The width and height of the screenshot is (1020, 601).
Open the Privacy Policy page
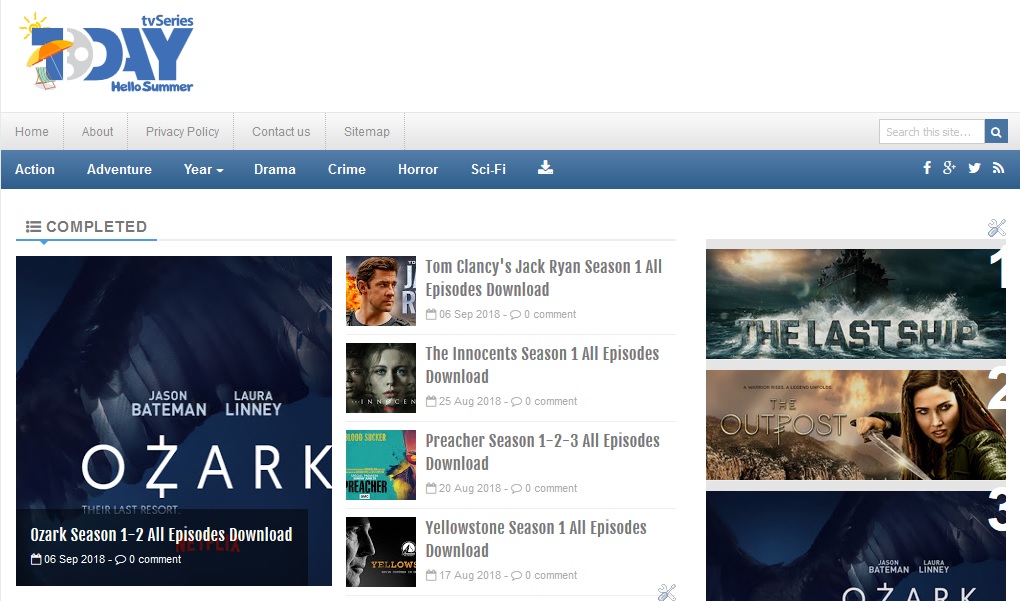click(181, 131)
